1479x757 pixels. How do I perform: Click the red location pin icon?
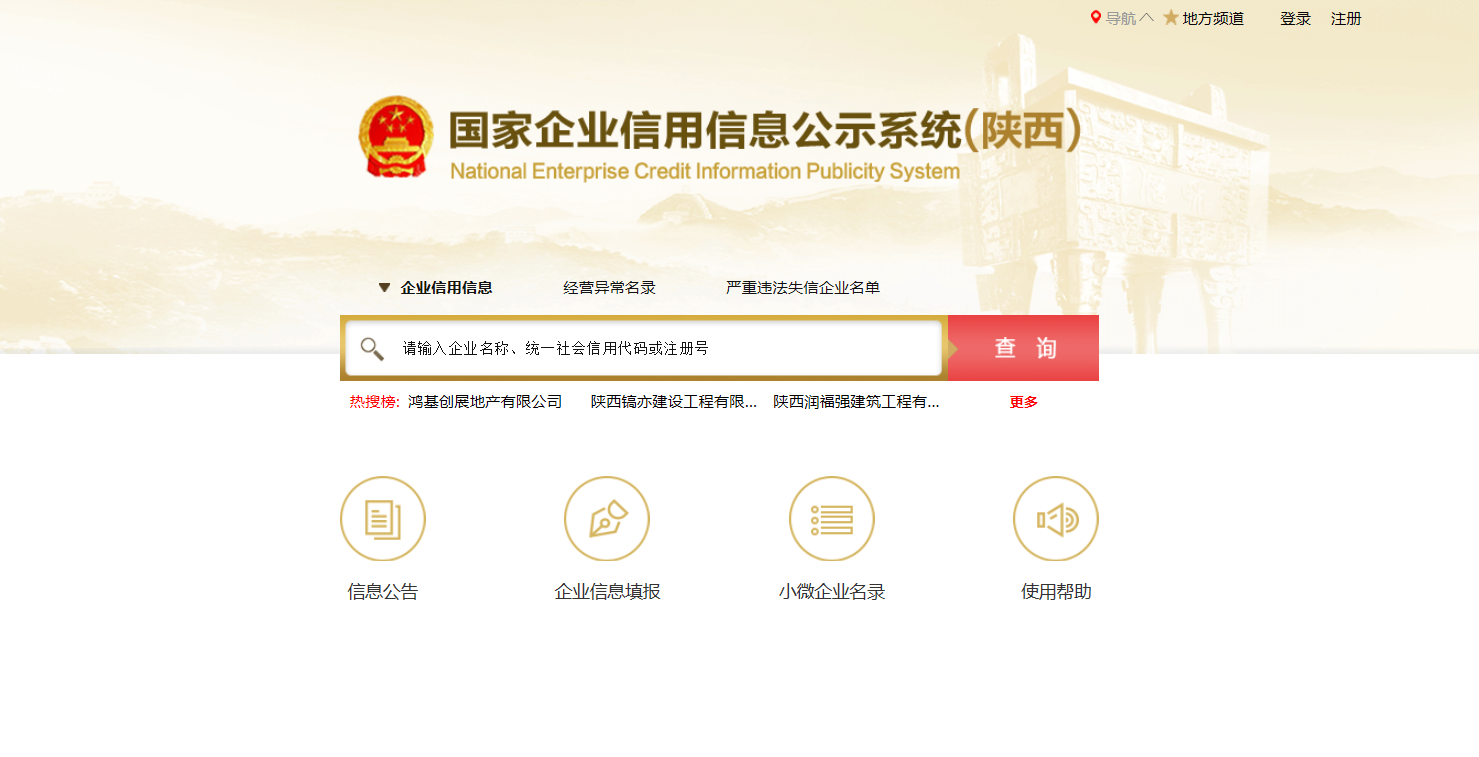click(x=1096, y=18)
